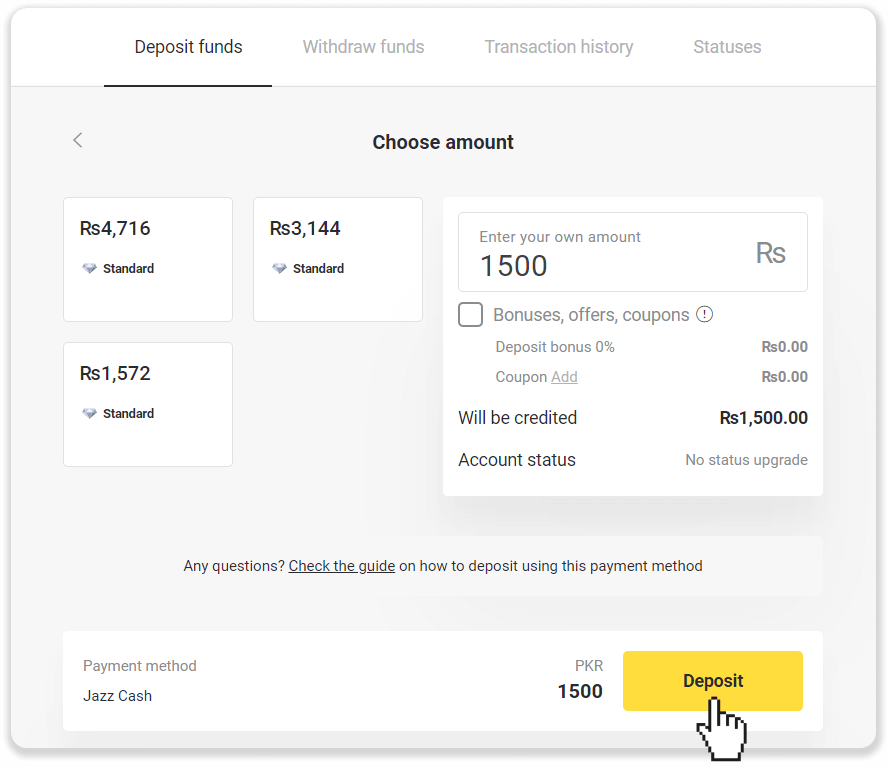
Task: Open the Withdraw funds tab
Action: (363, 47)
